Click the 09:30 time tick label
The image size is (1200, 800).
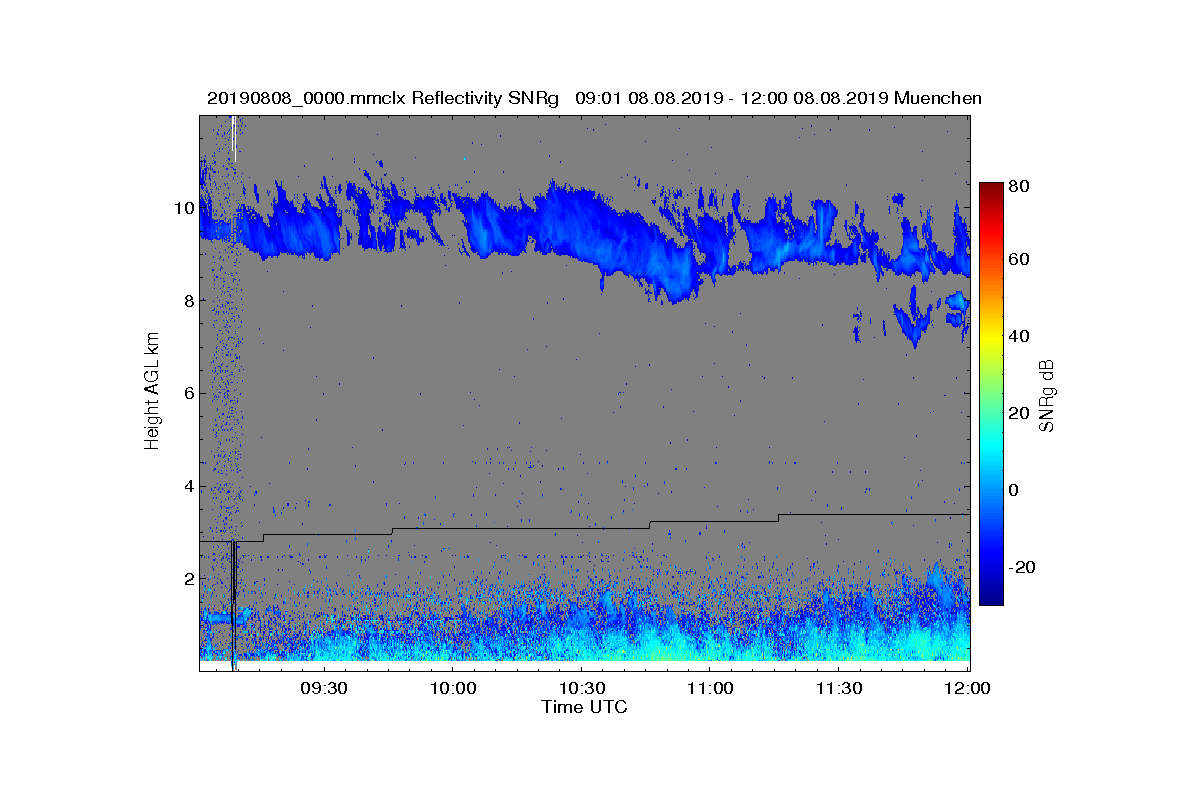324,689
